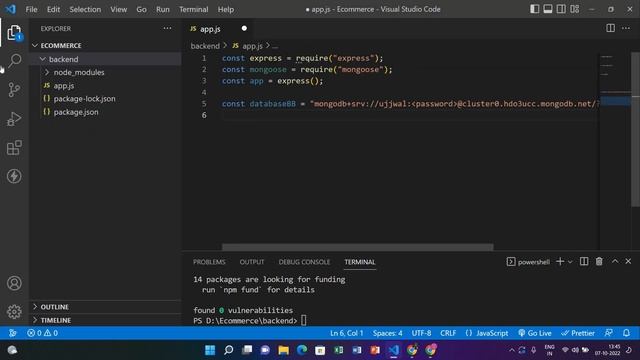Open the Manage gear icon

[x=14, y=312]
